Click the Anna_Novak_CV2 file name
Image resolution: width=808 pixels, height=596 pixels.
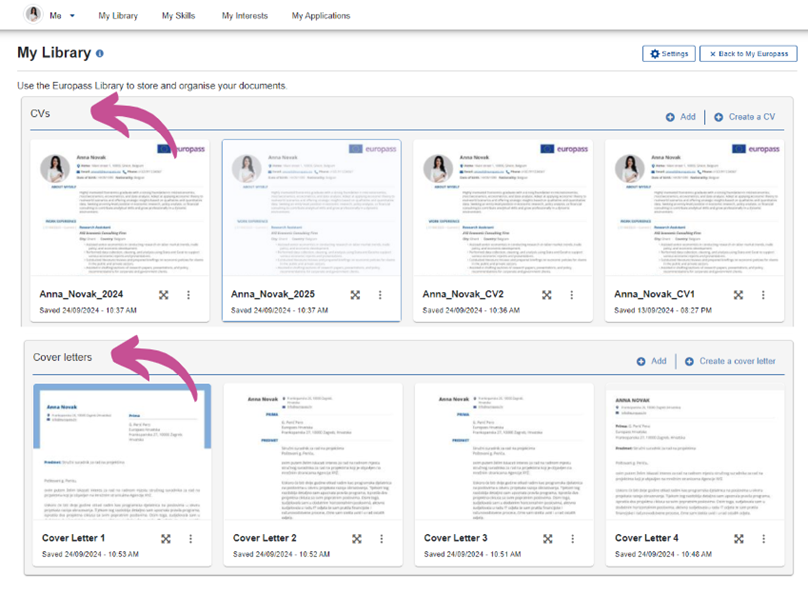point(463,294)
